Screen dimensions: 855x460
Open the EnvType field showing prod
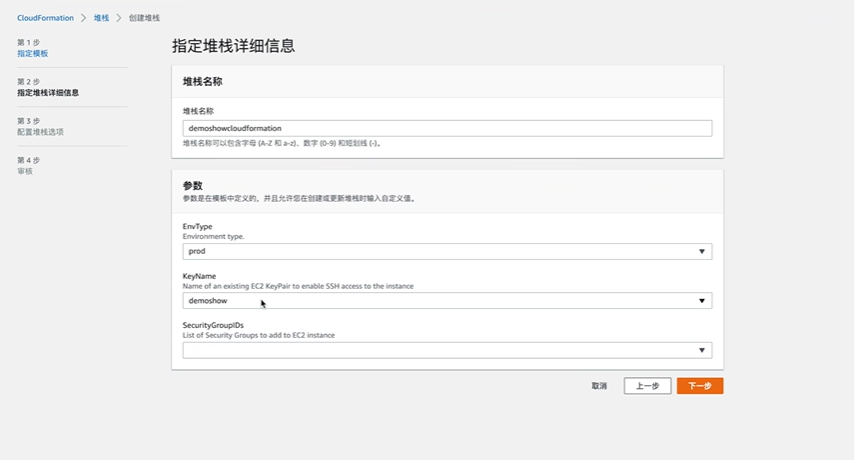[440, 252]
